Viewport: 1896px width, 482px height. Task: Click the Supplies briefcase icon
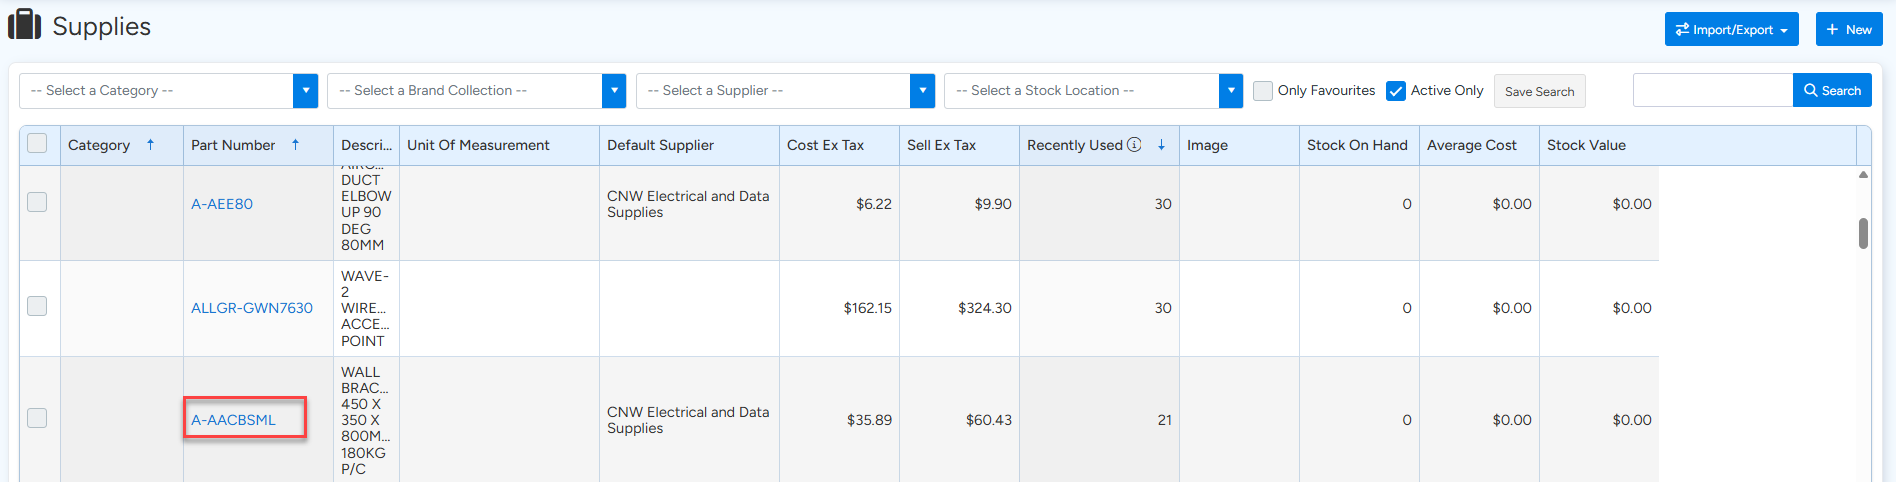(x=25, y=25)
